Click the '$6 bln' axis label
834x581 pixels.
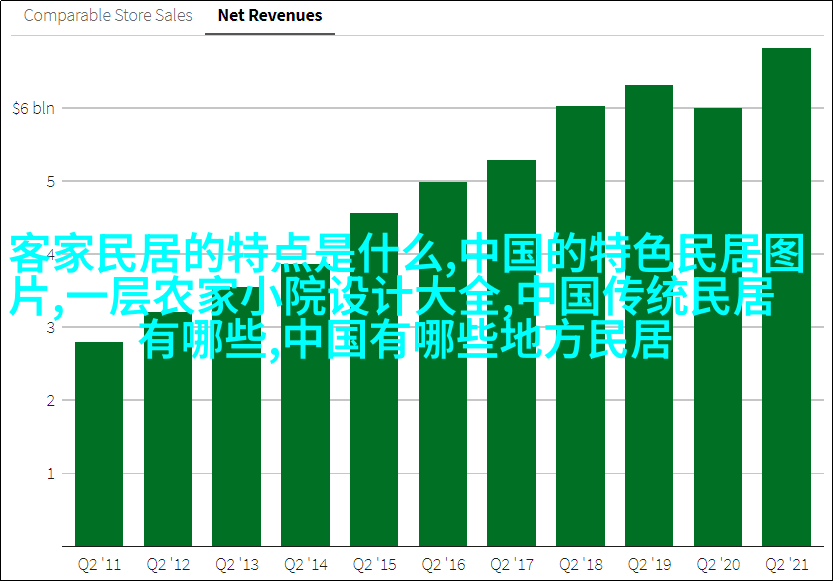point(34,108)
